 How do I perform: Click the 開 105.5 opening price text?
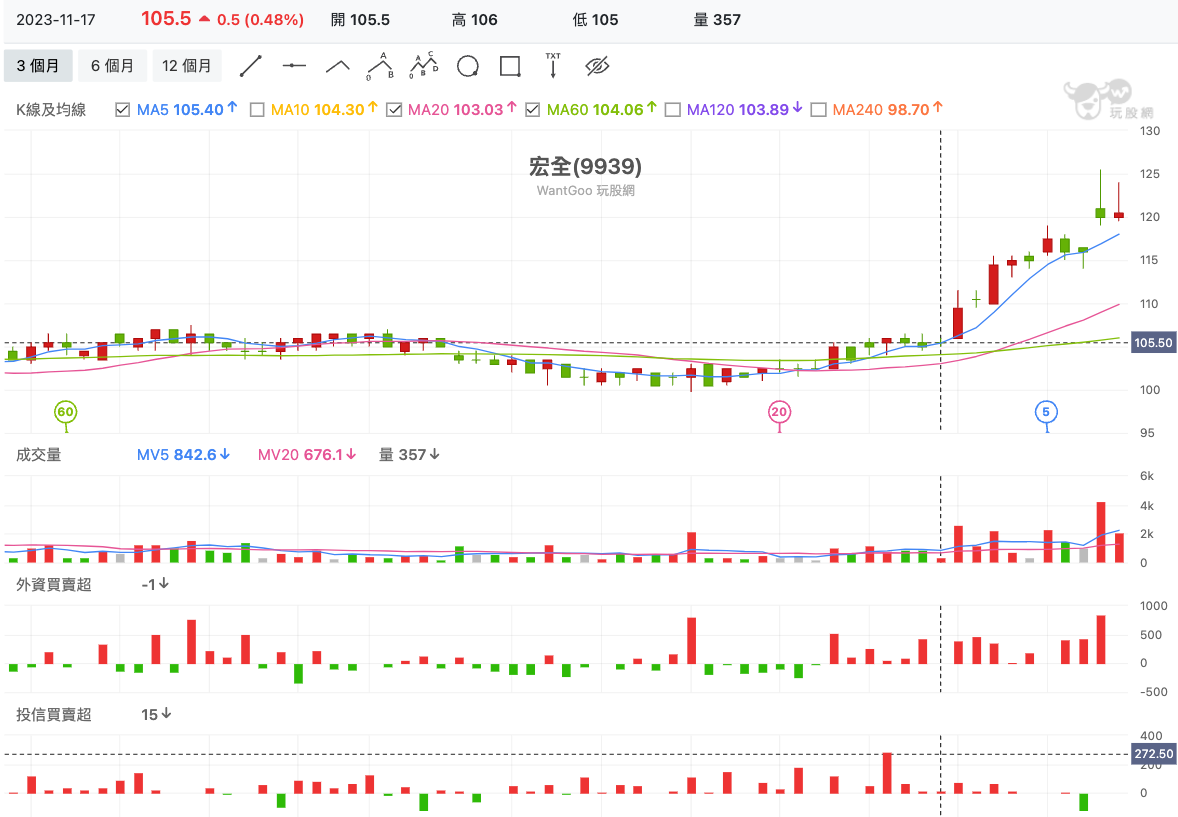[x=361, y=20]
